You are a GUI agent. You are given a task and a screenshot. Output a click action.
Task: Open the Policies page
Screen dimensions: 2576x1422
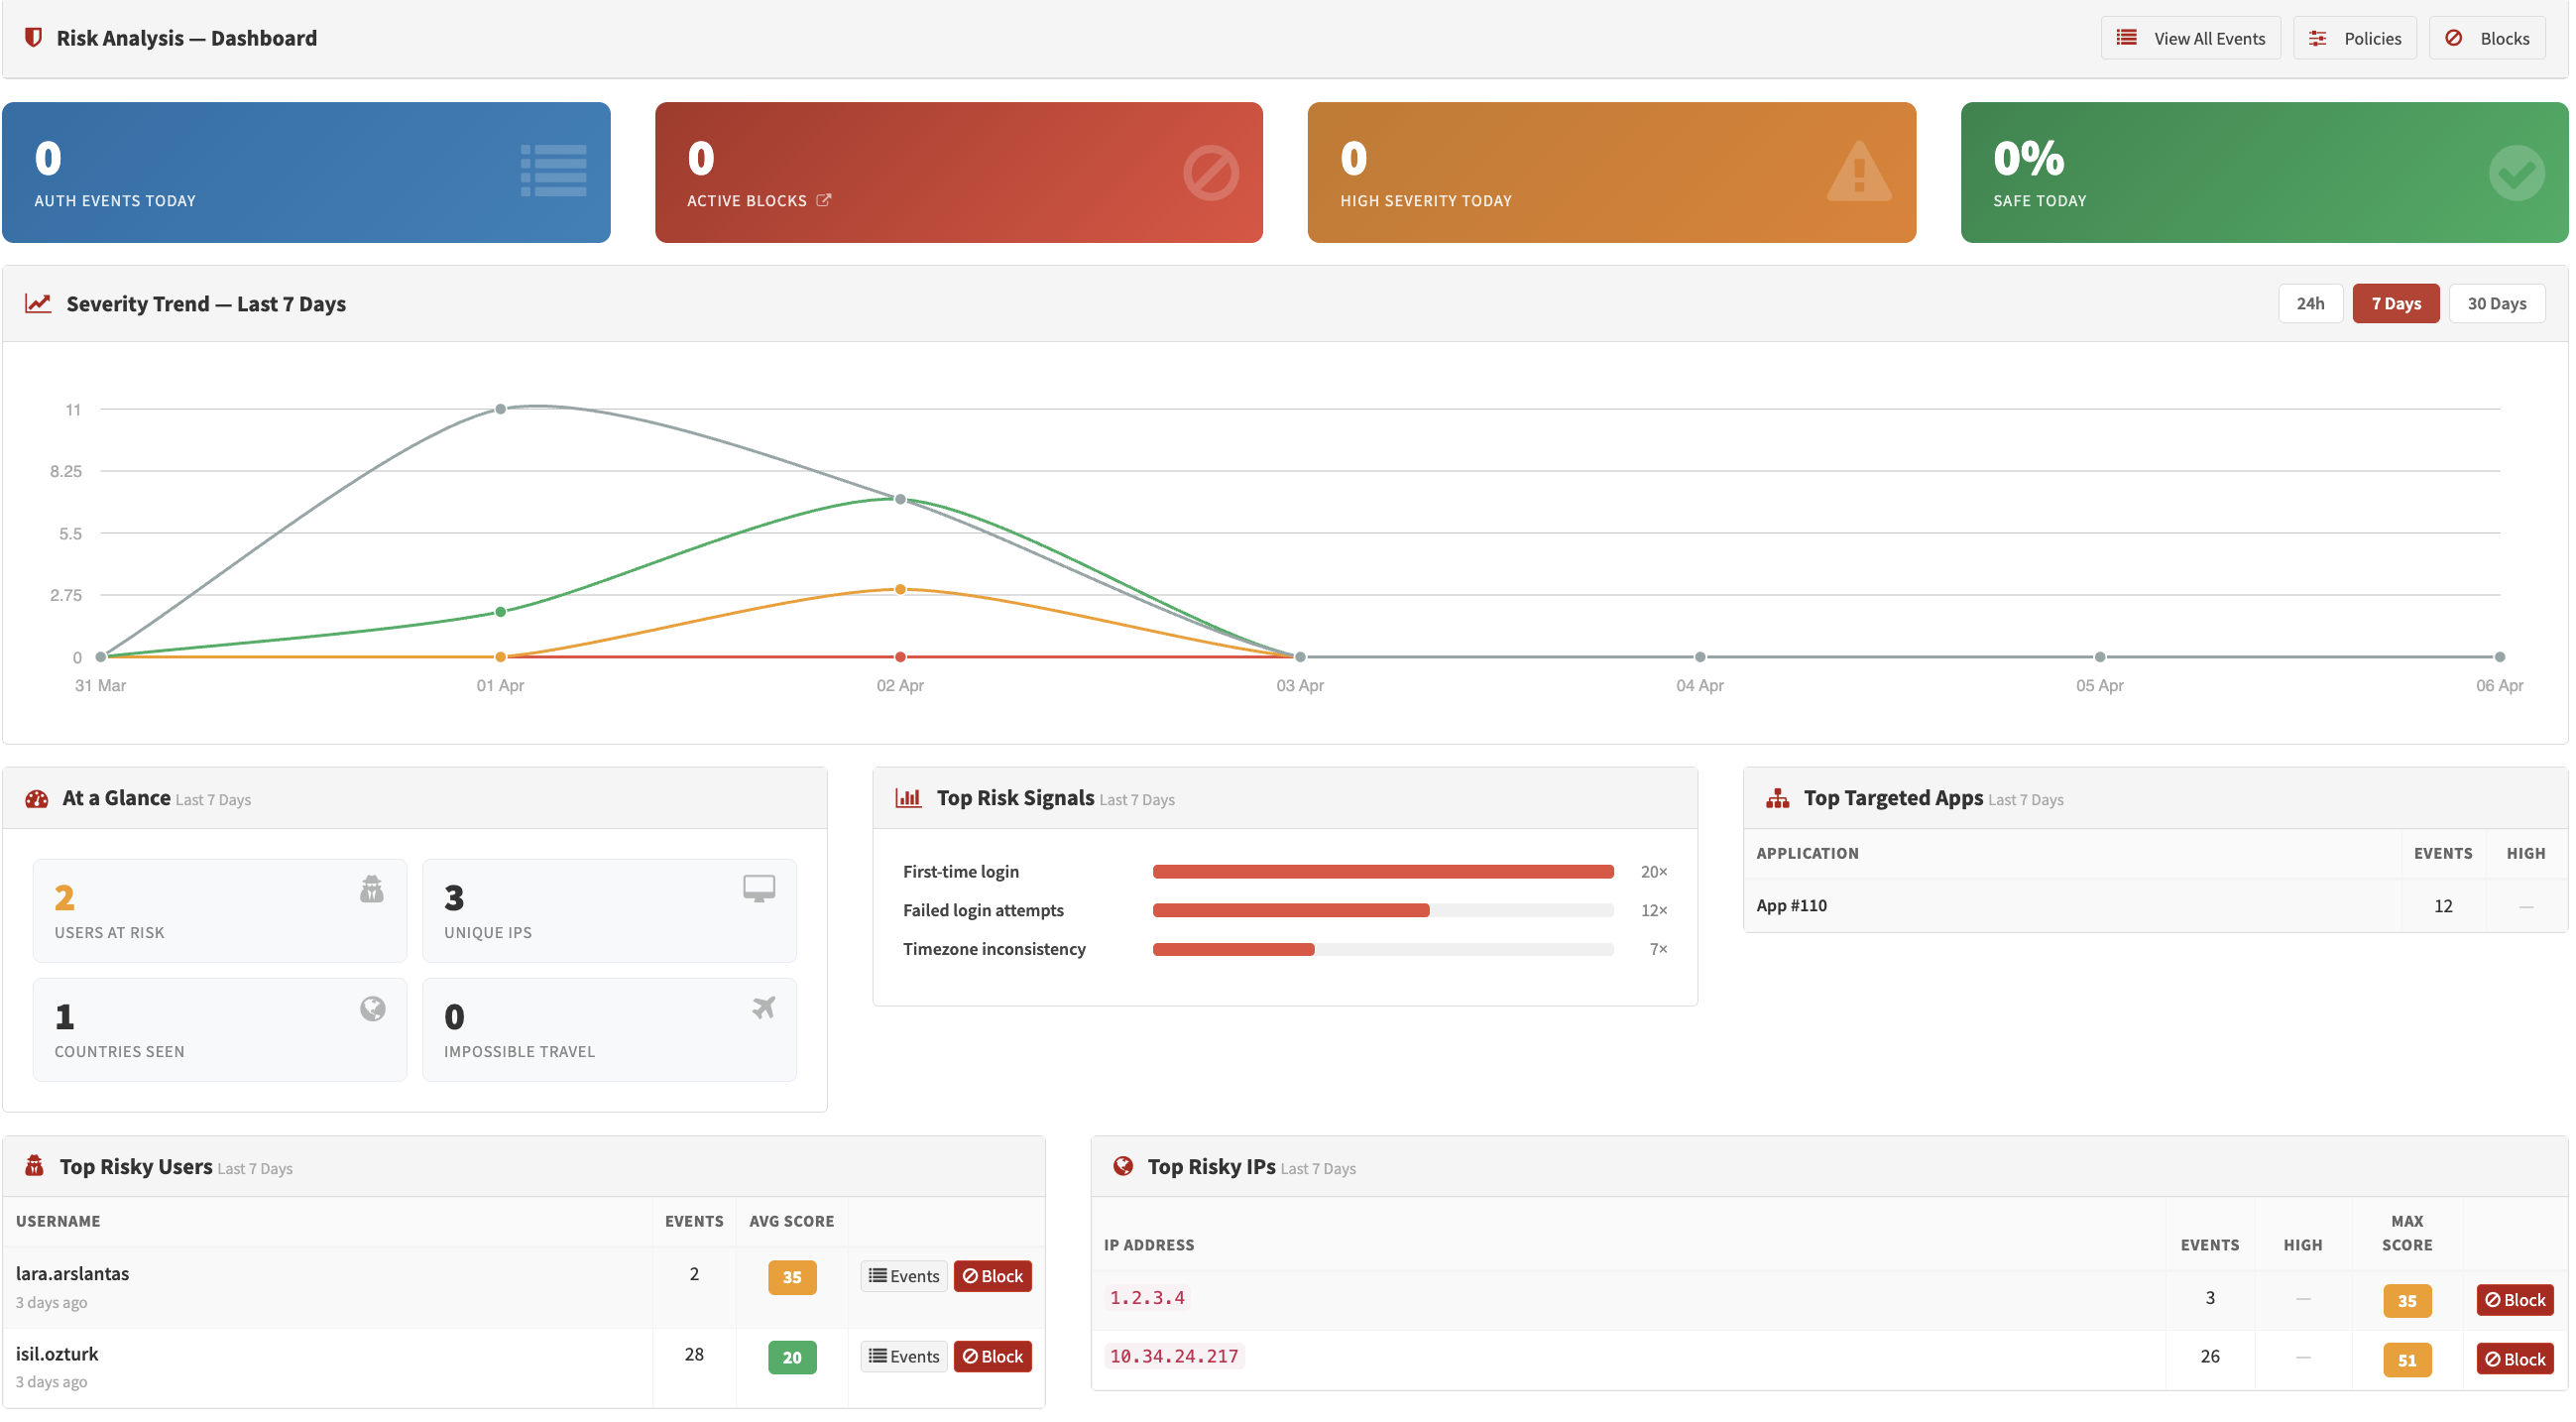pos(2354,37)
